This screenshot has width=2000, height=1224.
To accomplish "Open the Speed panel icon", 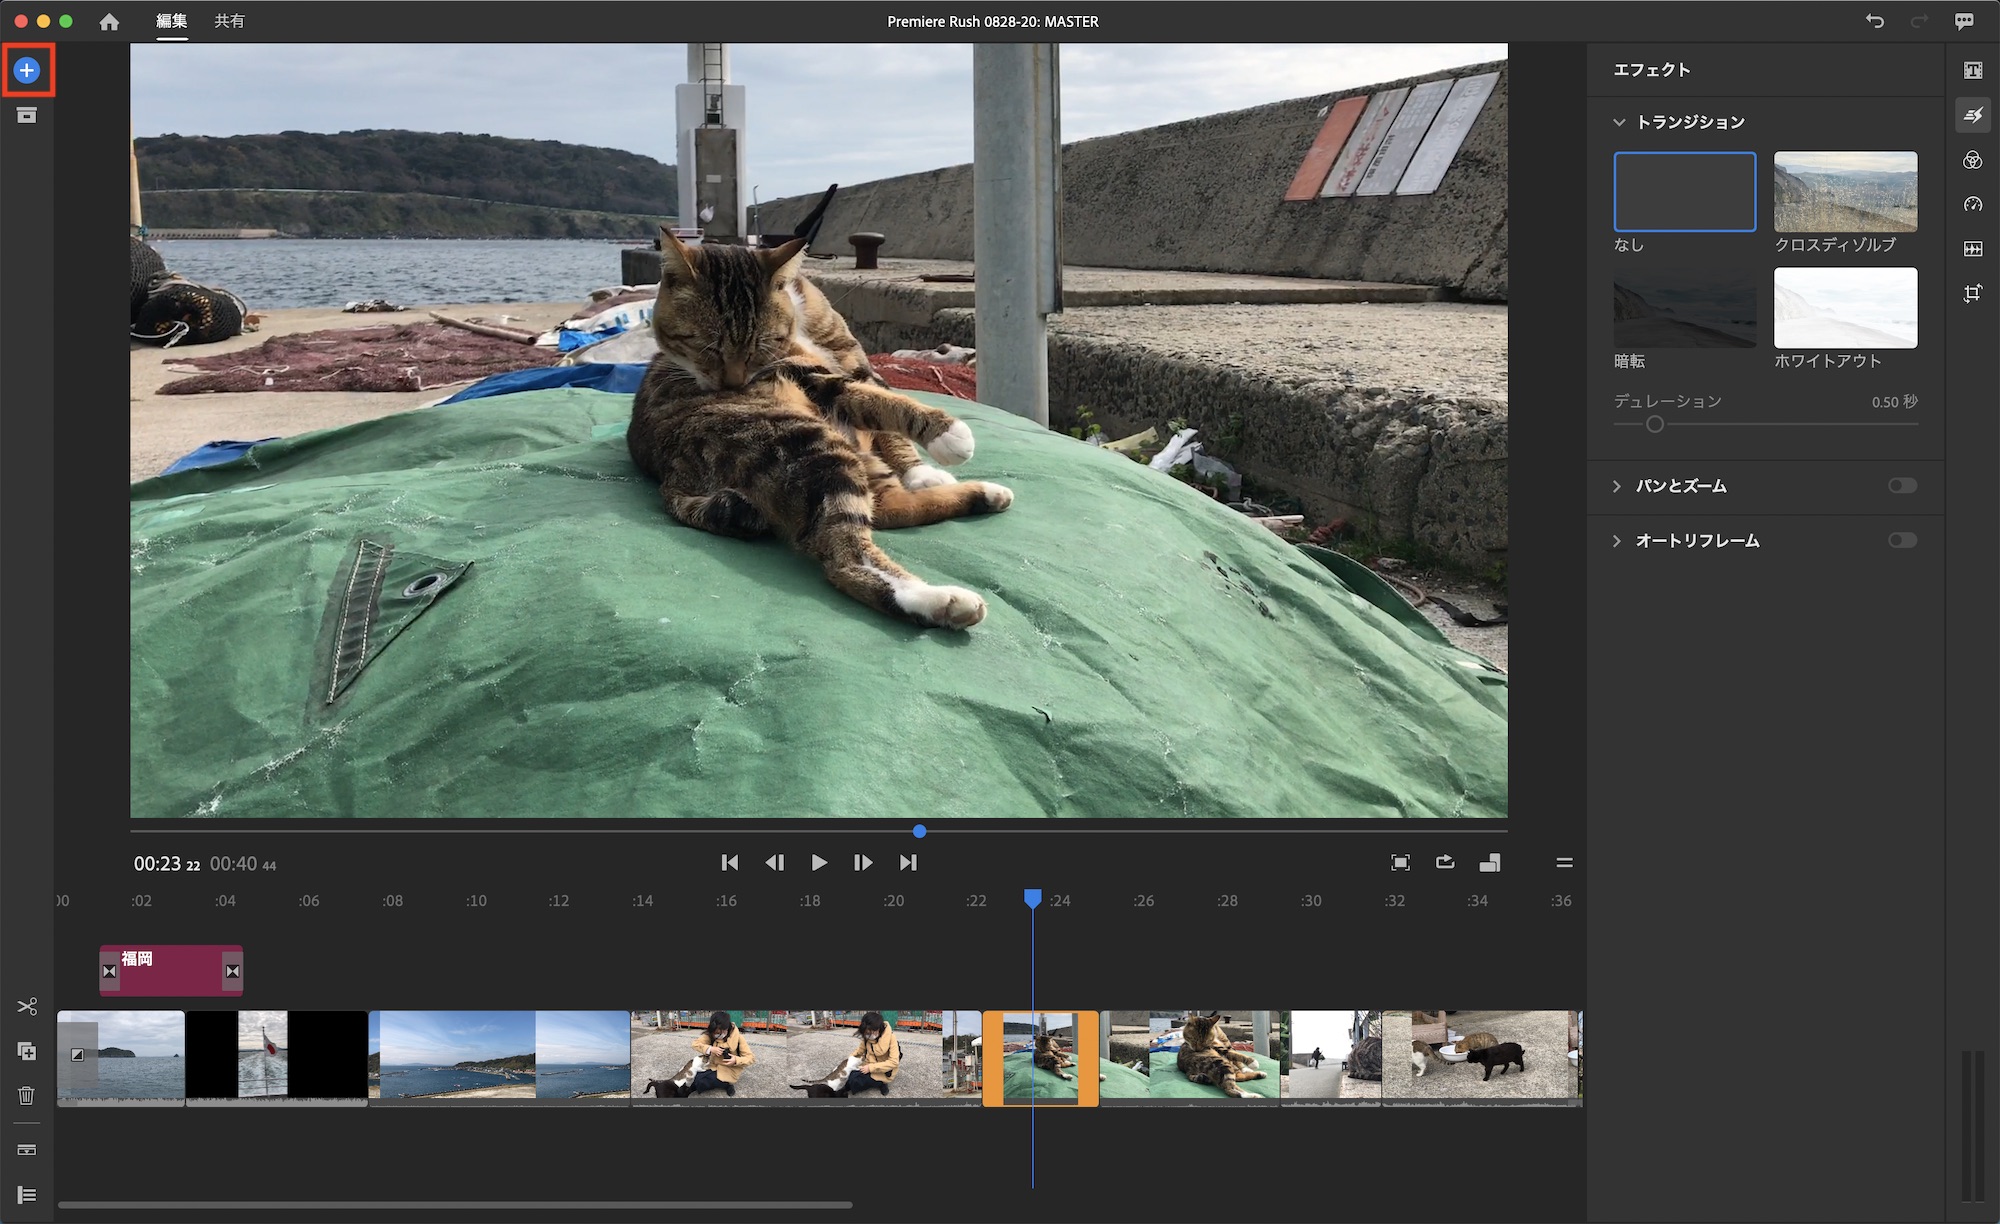I will pyautogui.click(x=1972, y=204).
